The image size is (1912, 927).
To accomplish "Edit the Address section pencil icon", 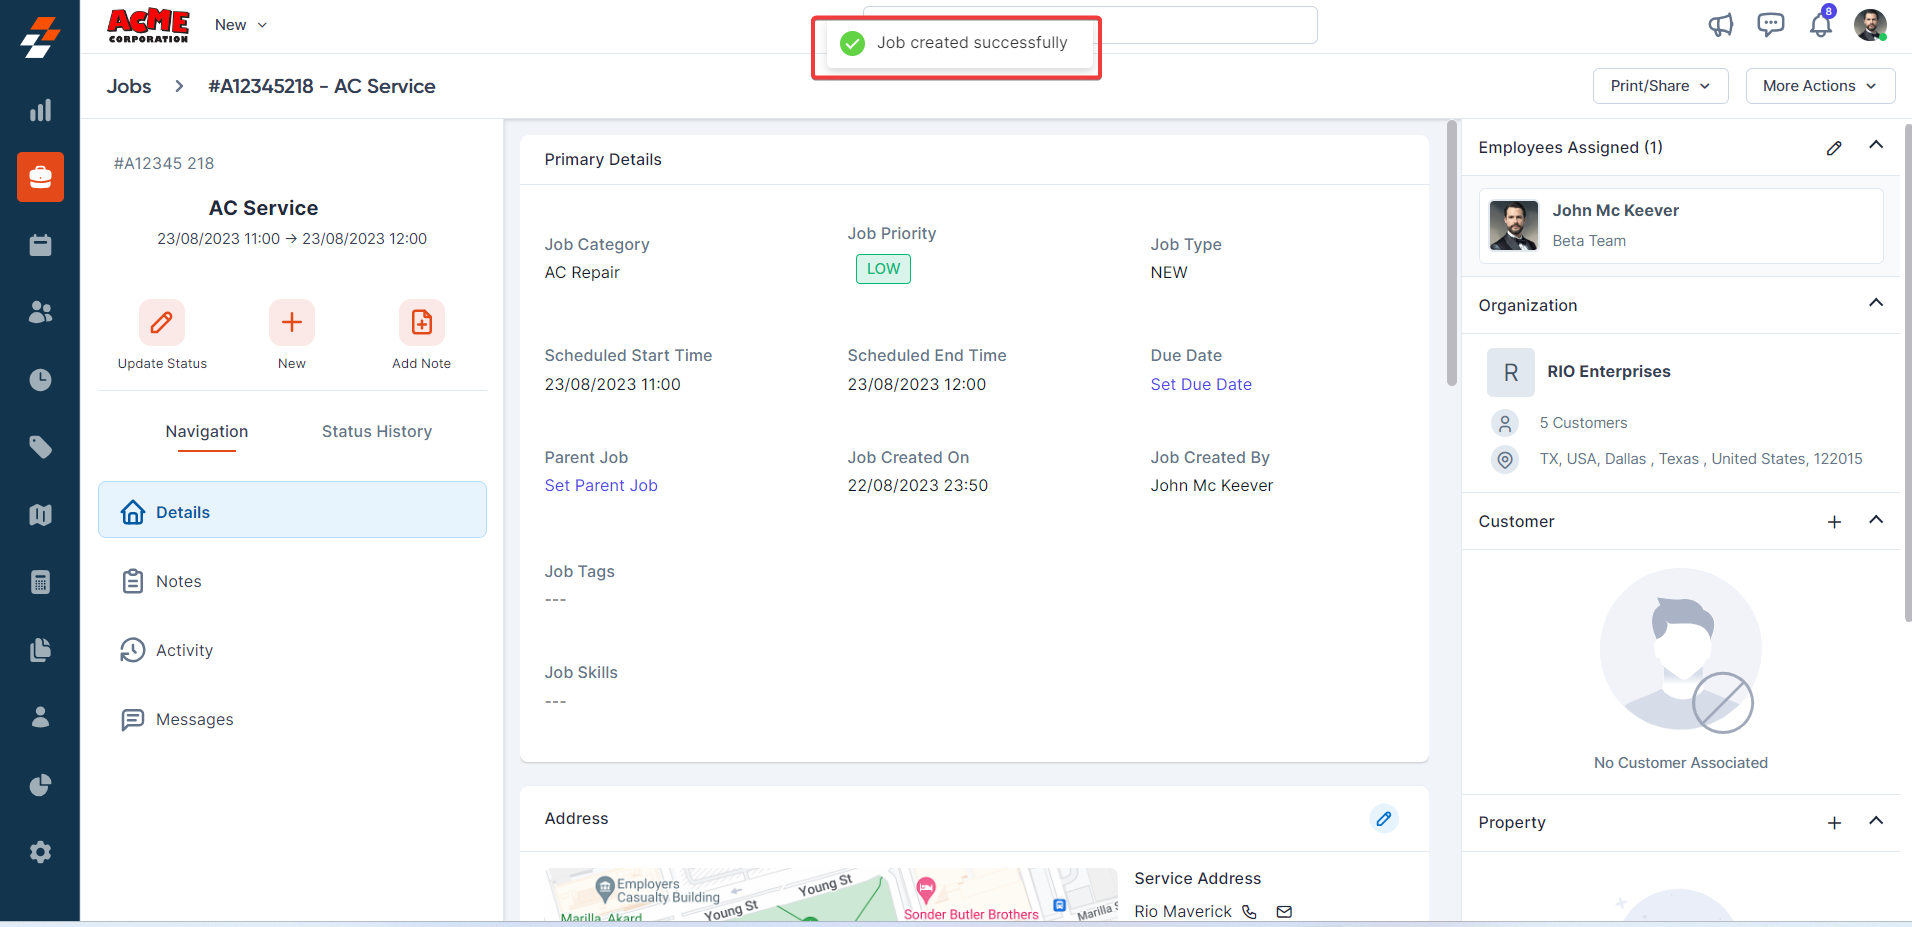I will point(1384,818).
